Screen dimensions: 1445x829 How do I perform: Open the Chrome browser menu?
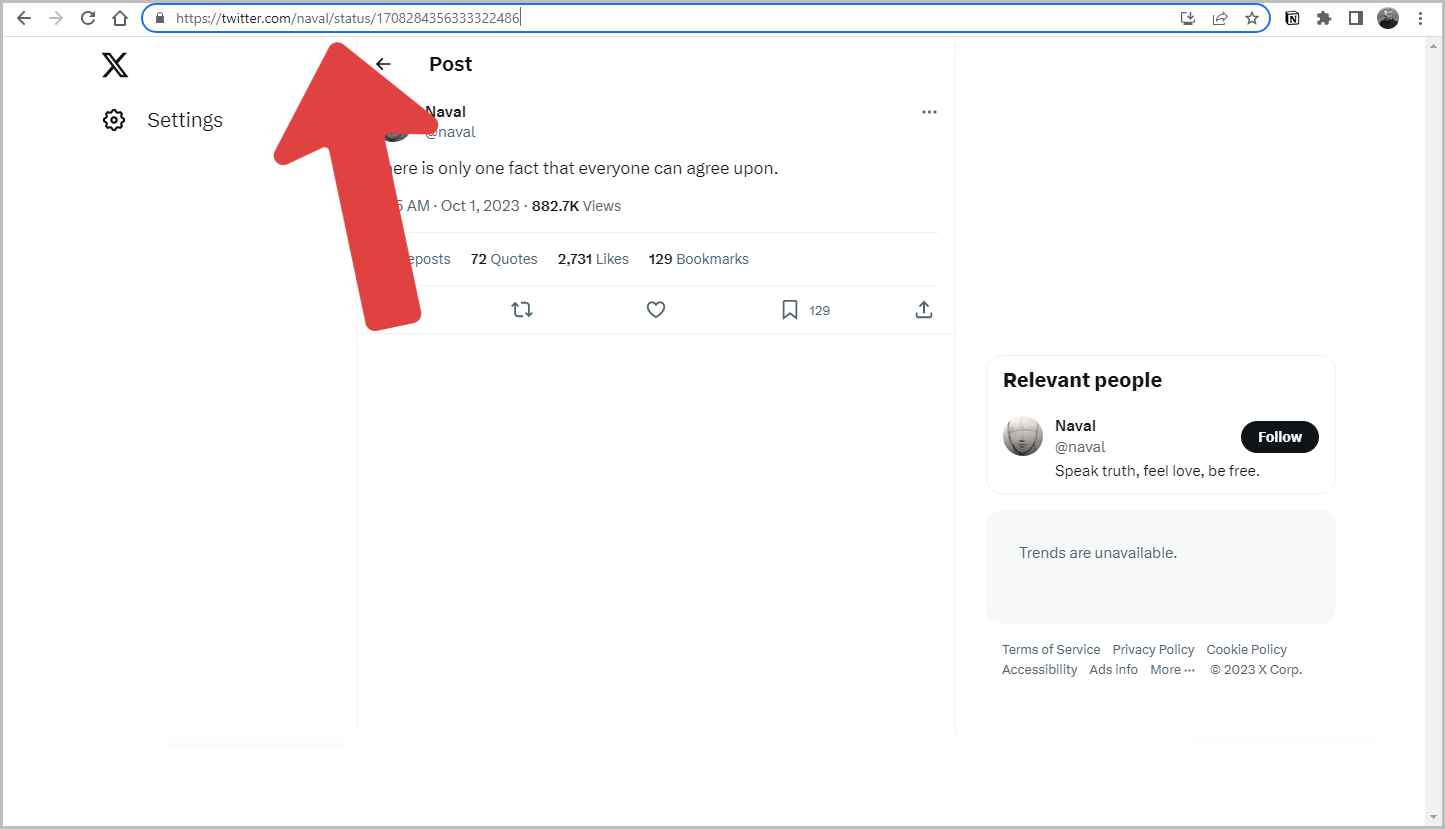[1421, 18]
